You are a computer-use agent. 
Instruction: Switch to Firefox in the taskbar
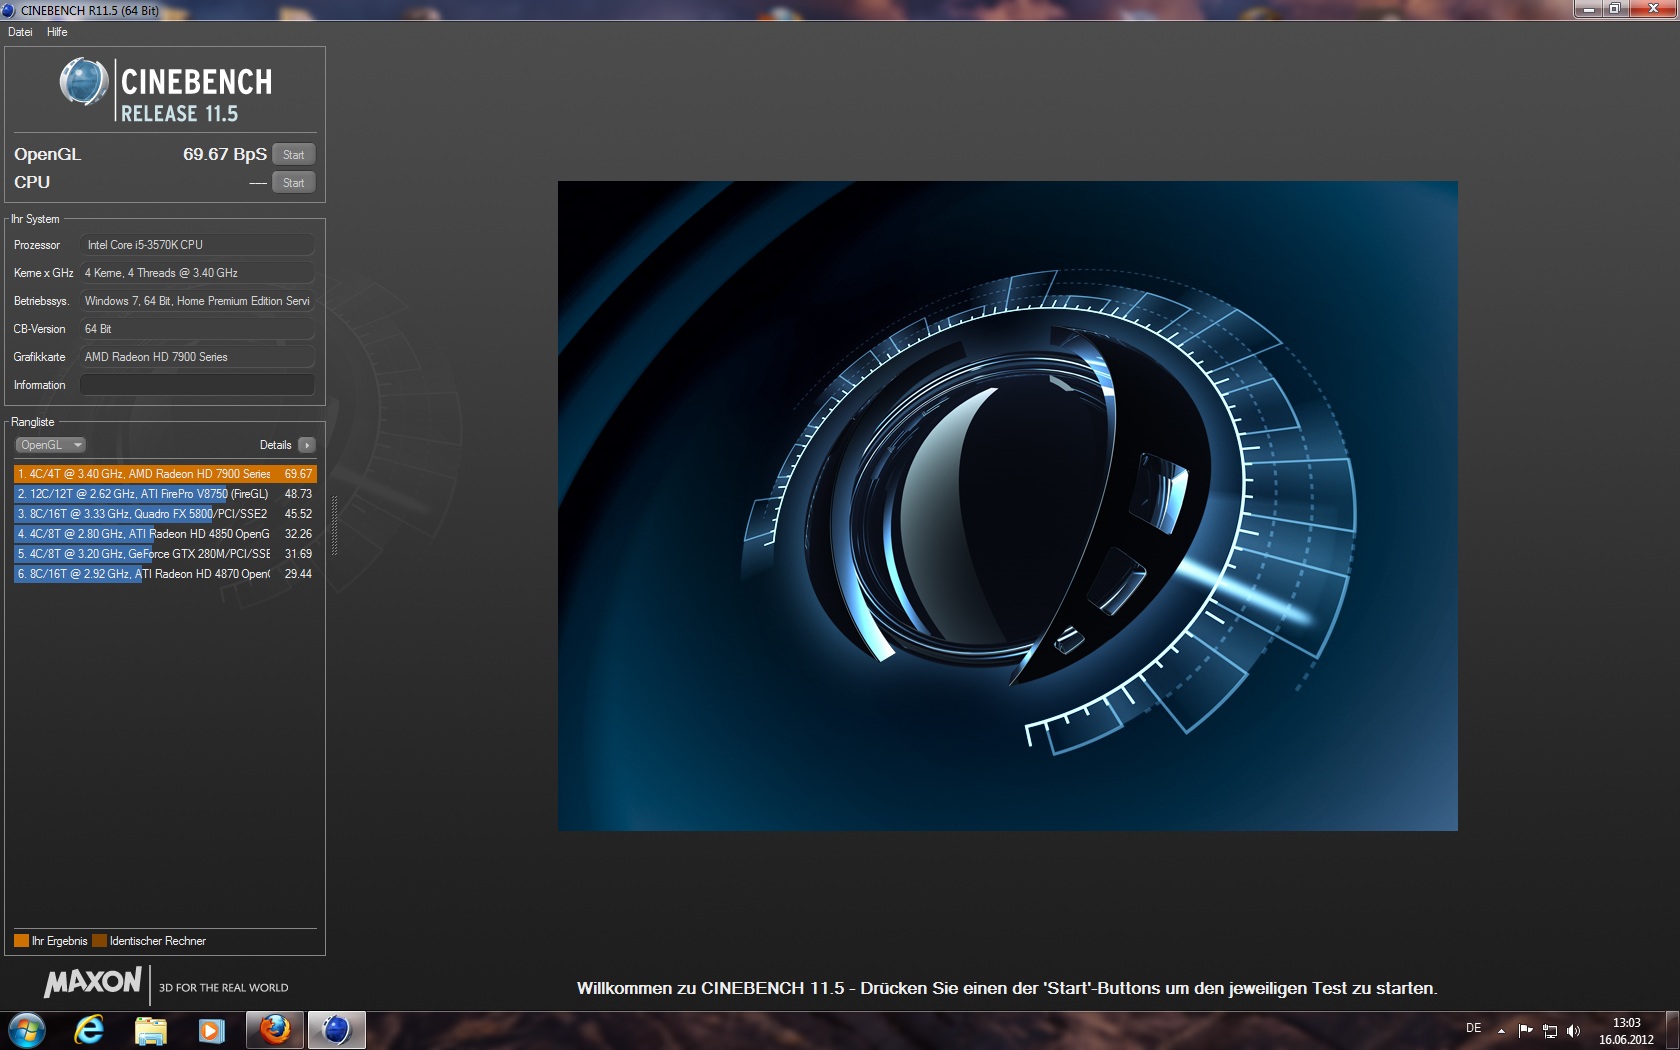point(275,1030)
